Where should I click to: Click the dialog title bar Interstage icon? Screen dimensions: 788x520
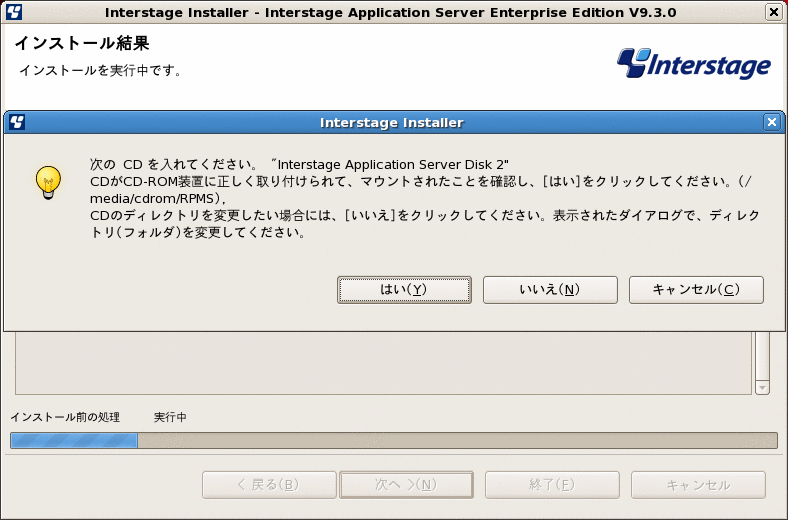pyautogui.click(x=17, y=122)
